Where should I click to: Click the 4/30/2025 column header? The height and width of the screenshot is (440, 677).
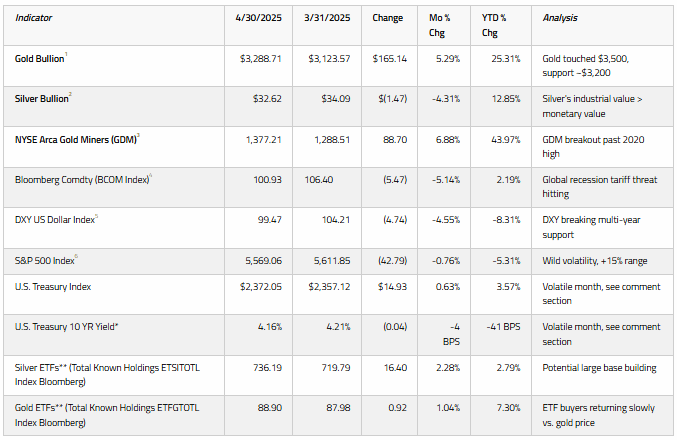(258, 18)
